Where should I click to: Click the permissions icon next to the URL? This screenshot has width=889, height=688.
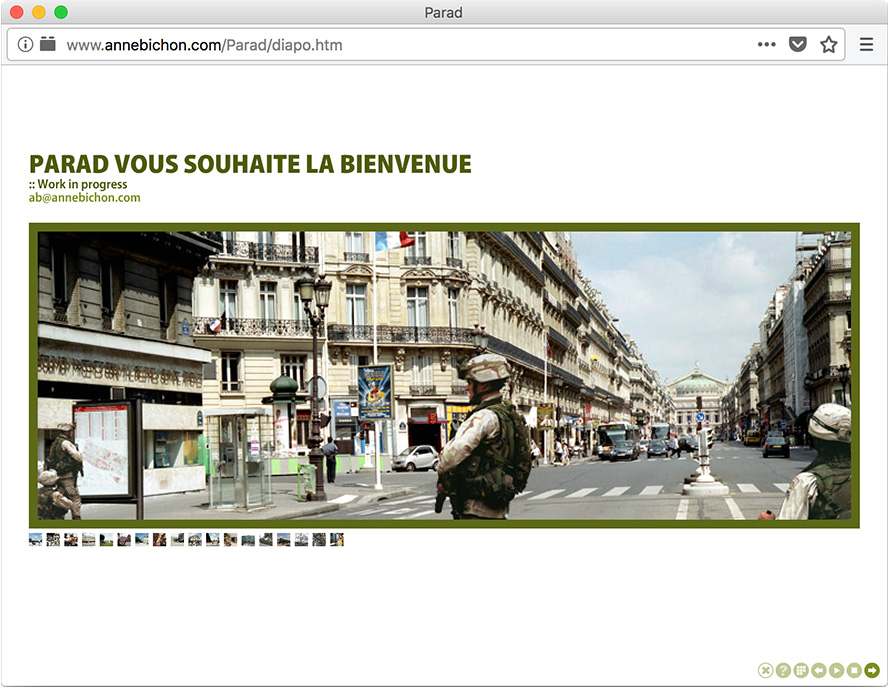tap(47, 45)
